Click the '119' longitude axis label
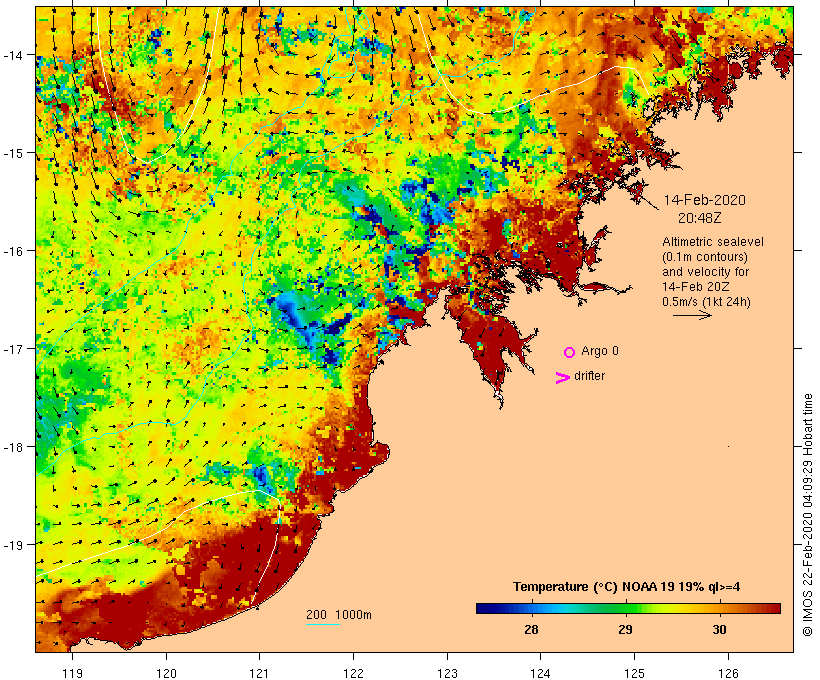 coord(72,673)
